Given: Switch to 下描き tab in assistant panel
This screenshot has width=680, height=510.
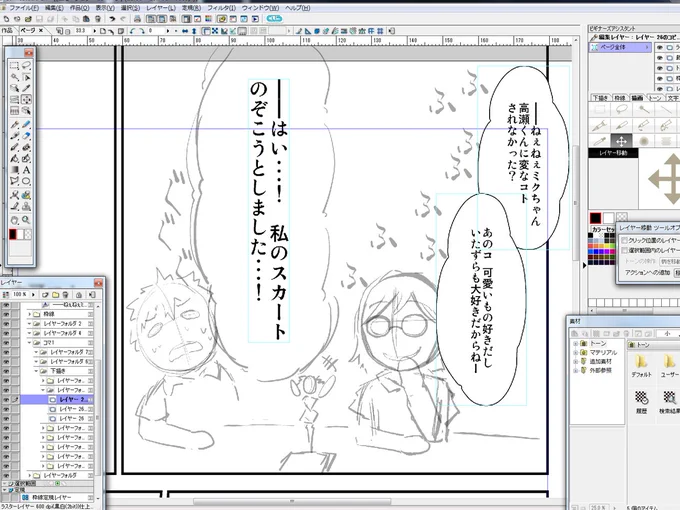Looking at the screenshot, I should [600, 98].
